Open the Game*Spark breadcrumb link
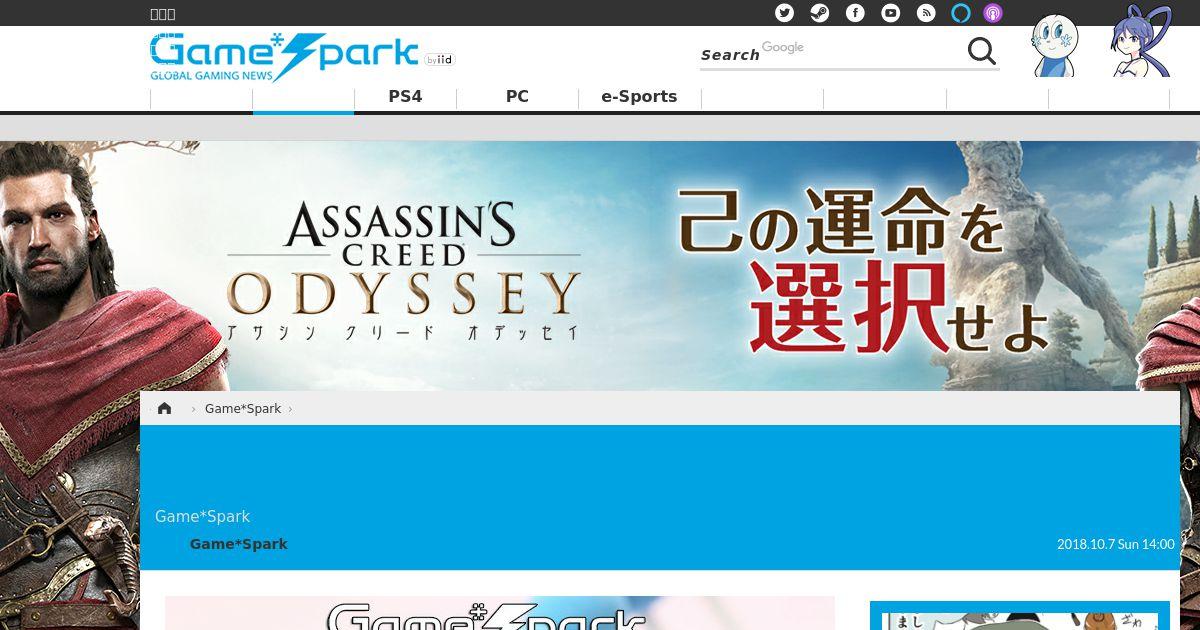The height and width of the screenshot is (630, 1200). pyautogui.click(x=243, y=408)
